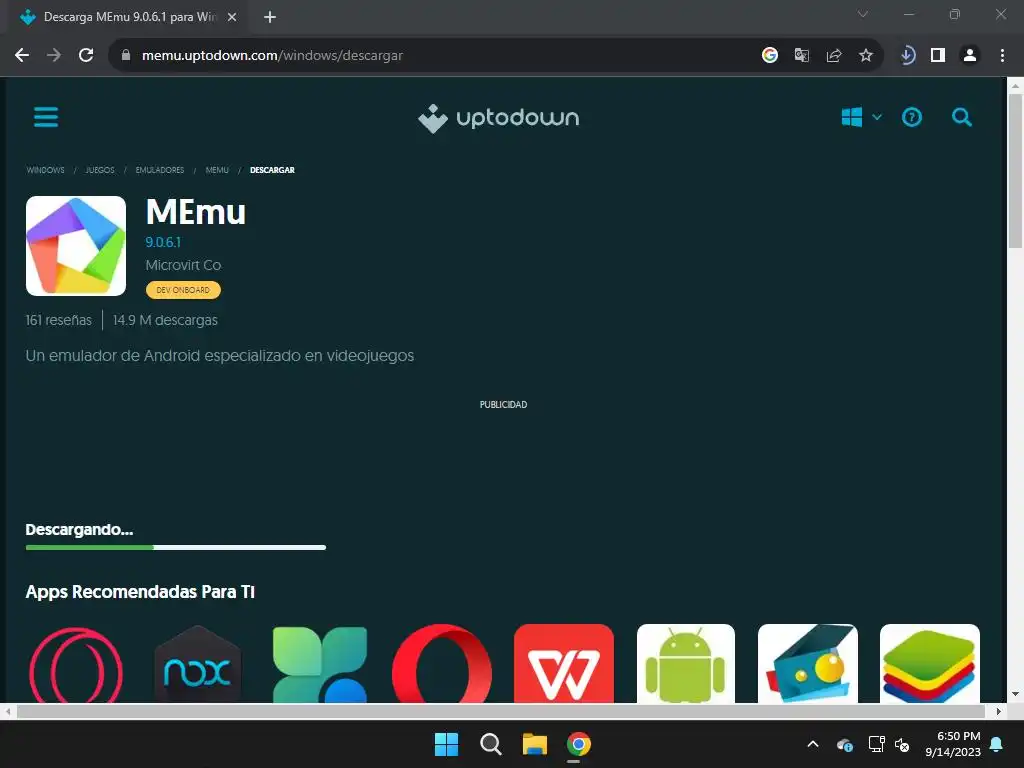Click the scroll-down arrow of the page

click(x=1015, y=694)
